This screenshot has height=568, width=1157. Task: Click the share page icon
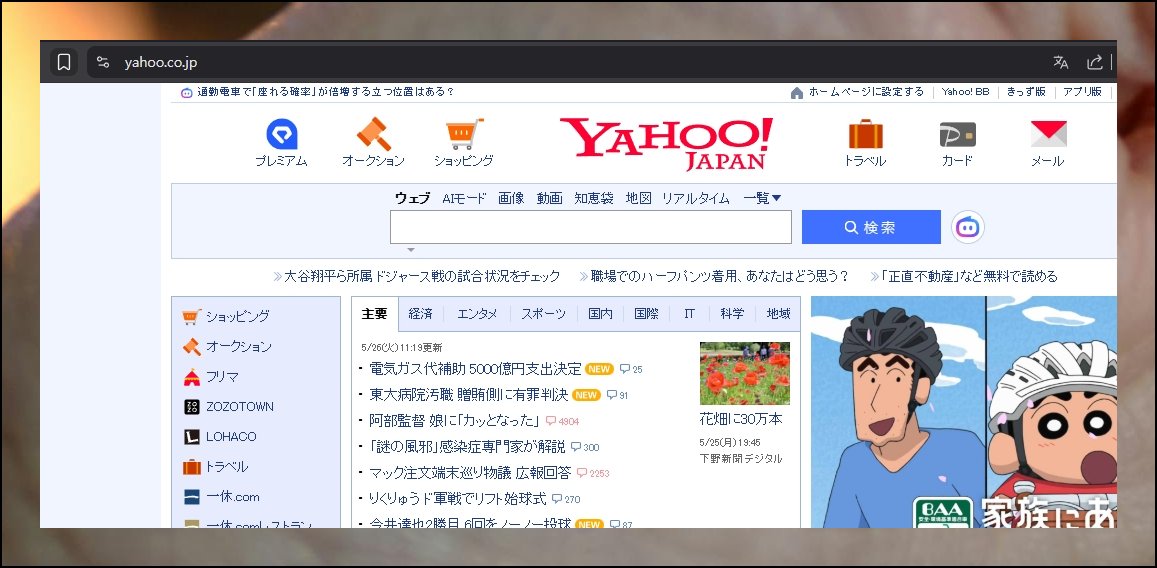point(1095,63)
